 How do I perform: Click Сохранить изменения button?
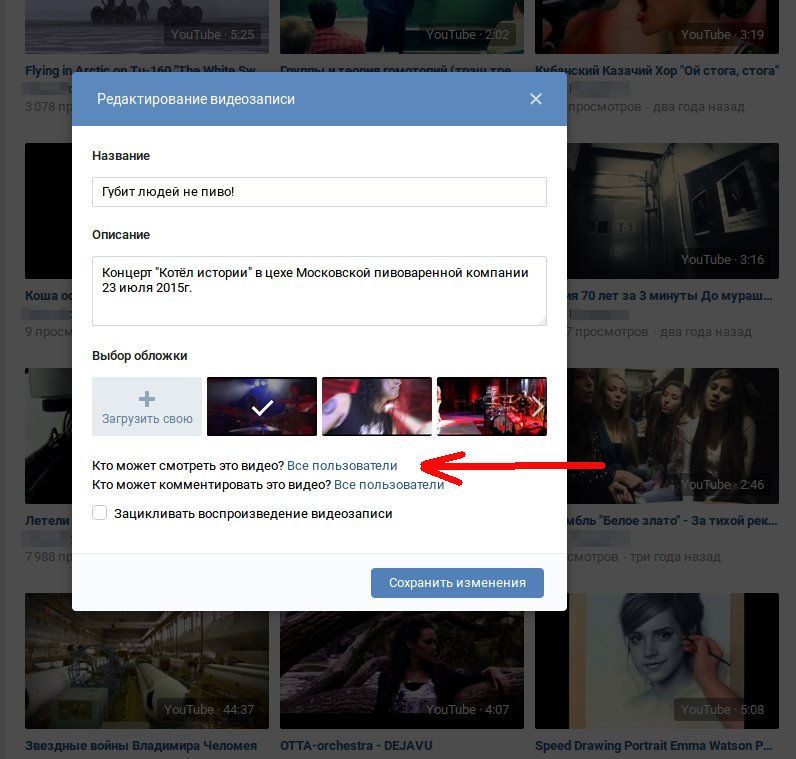pyautogui.click(x=457, y=583)
